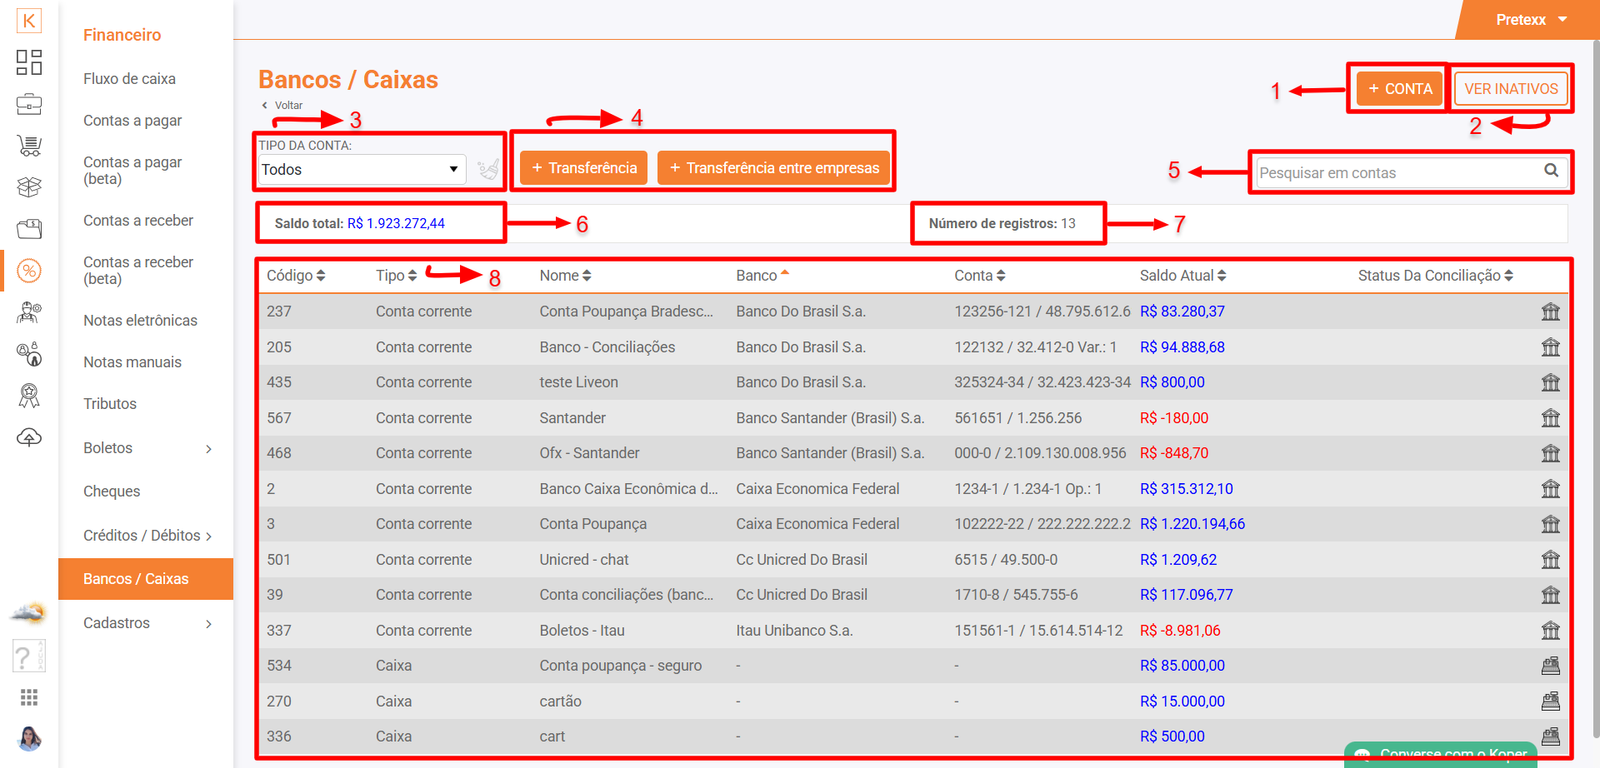Image resolution: width=1600 pixels, height=768 pixels.
Task: Open the user avatar at bottom left
Action: point(29,739)
